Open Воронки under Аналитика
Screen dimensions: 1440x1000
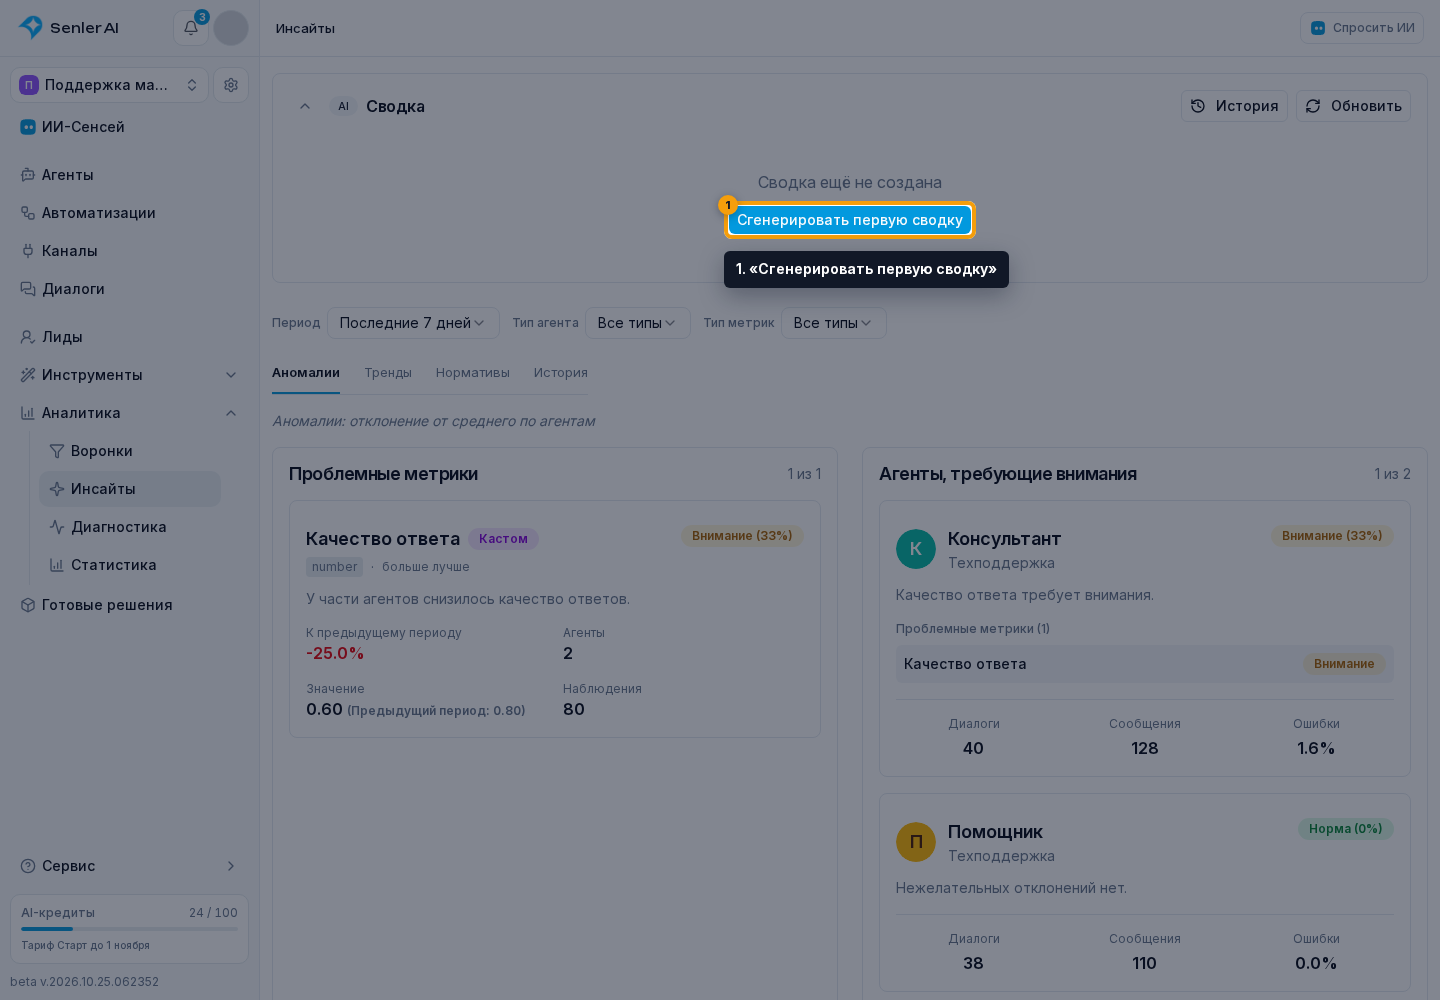point(130,451)
